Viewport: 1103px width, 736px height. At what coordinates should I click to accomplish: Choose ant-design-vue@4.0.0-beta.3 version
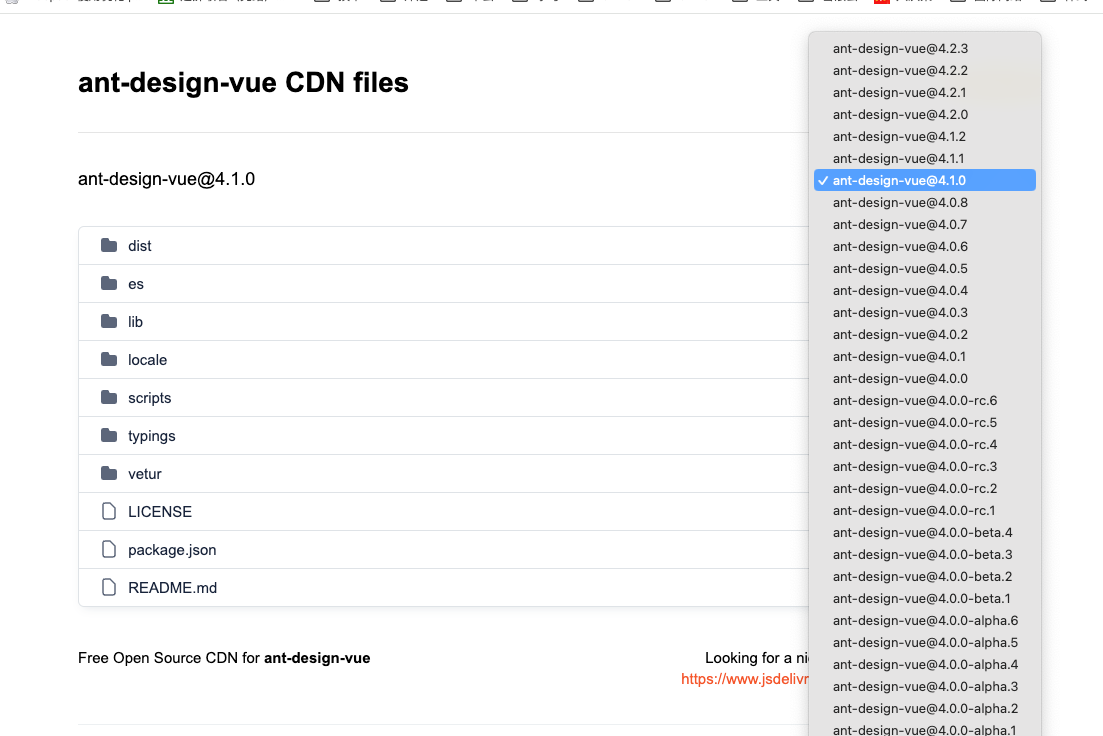[924, 554]
